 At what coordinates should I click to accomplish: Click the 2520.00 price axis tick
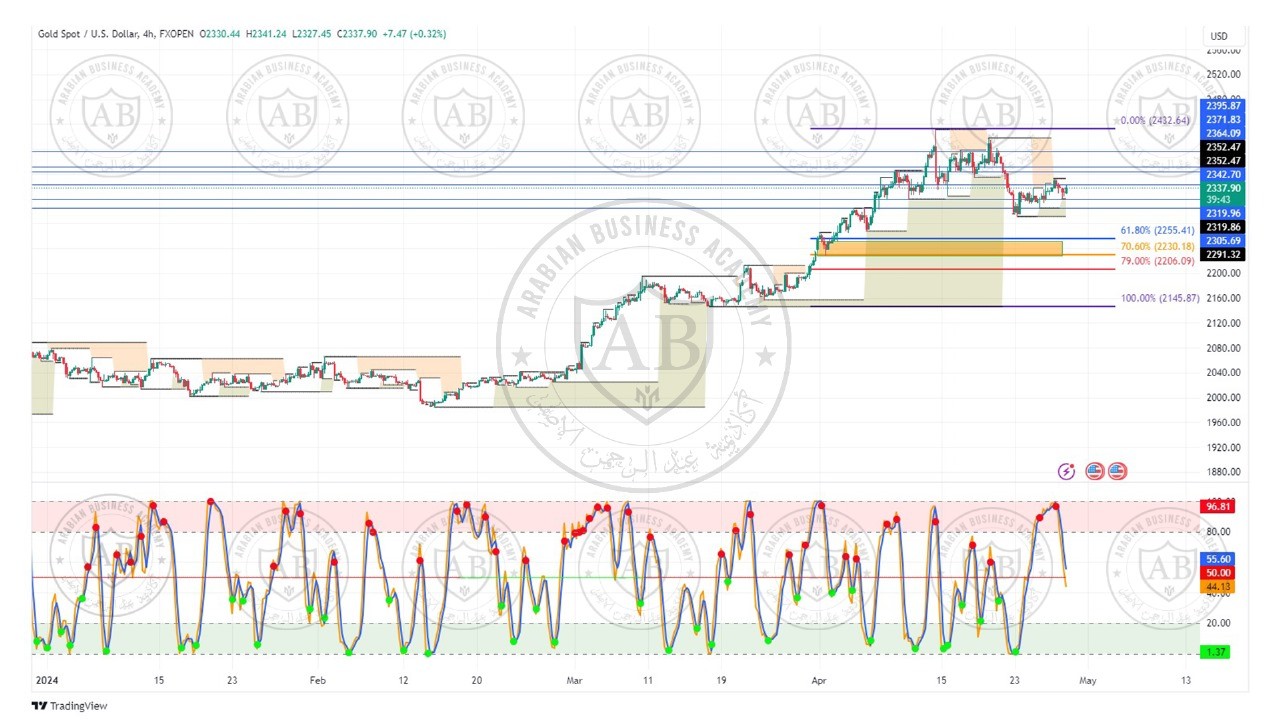tap(1223, 74)
